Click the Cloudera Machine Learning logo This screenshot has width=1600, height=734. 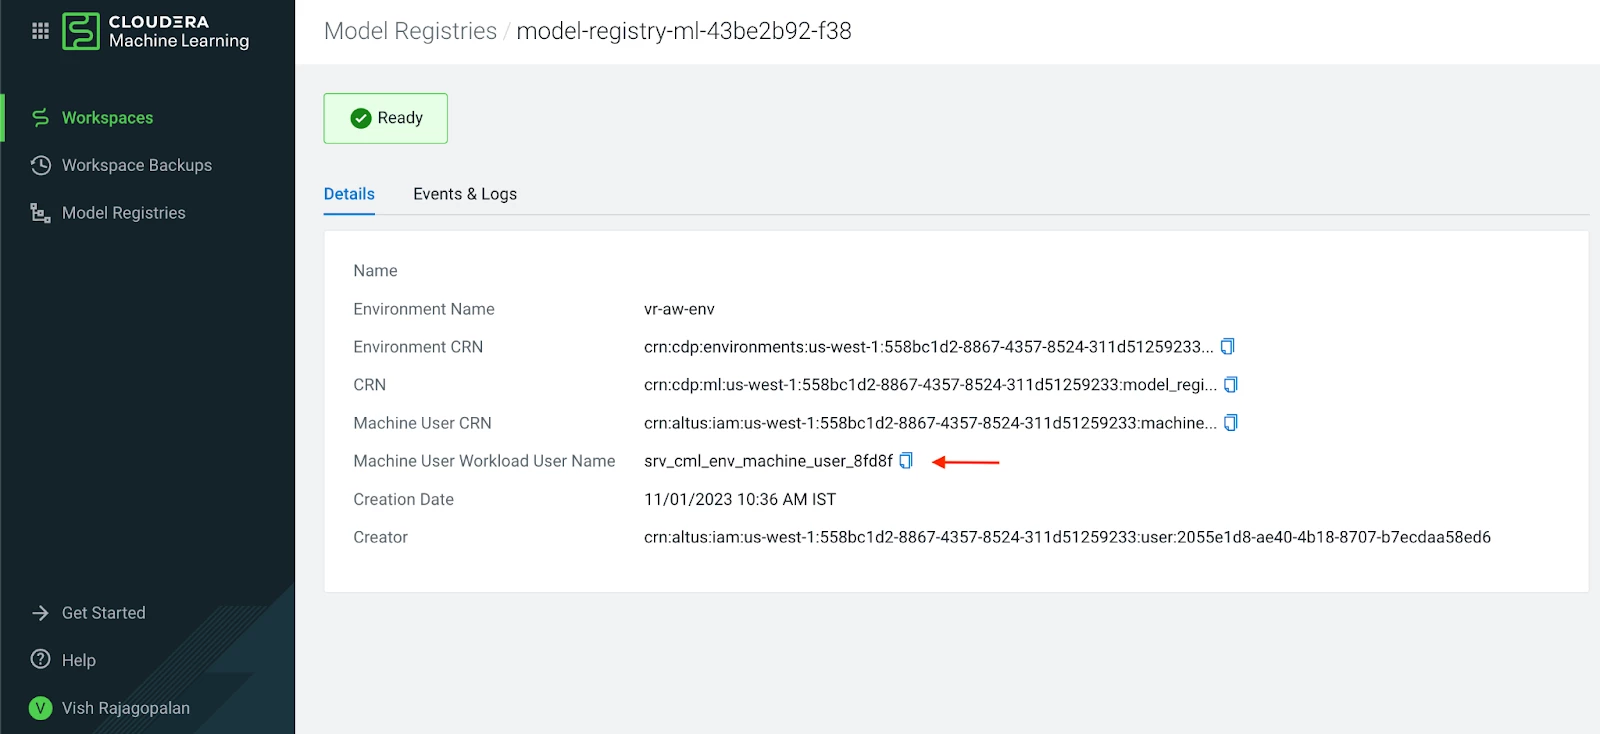156,31
